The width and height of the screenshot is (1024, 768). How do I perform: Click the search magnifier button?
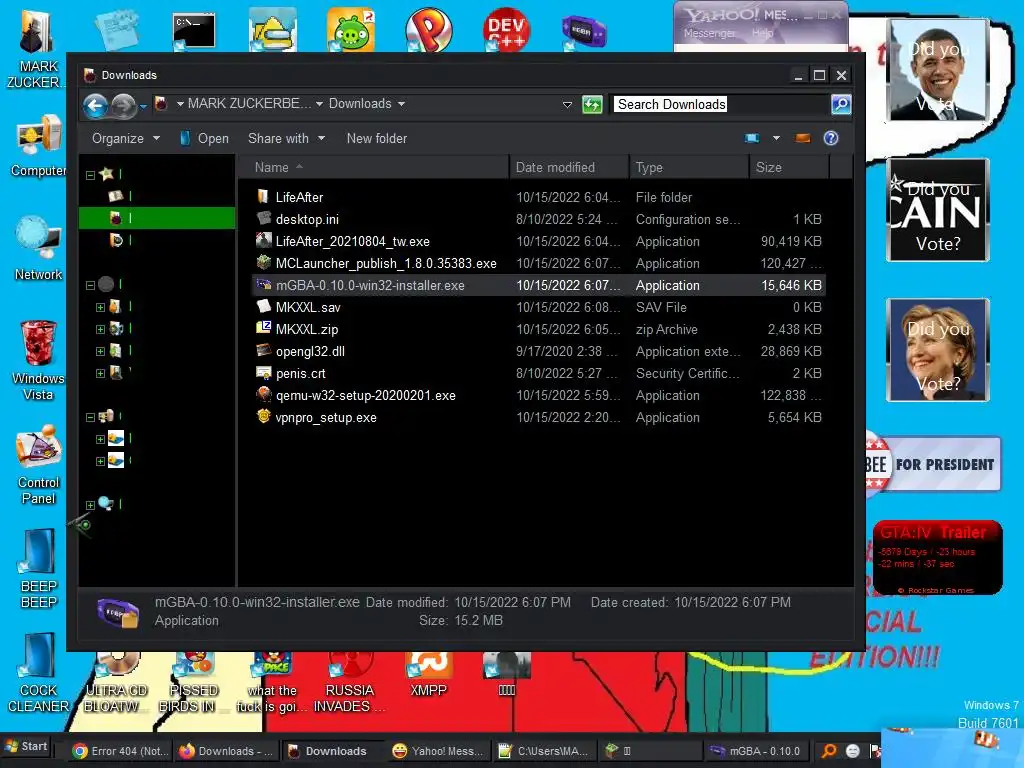(x=840, y=104)
